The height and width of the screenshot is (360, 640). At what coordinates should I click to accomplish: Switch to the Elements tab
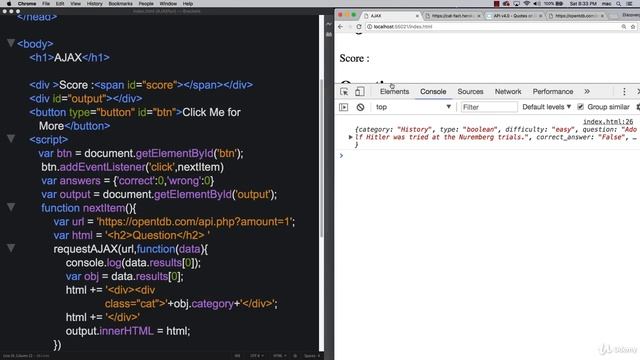394,91
